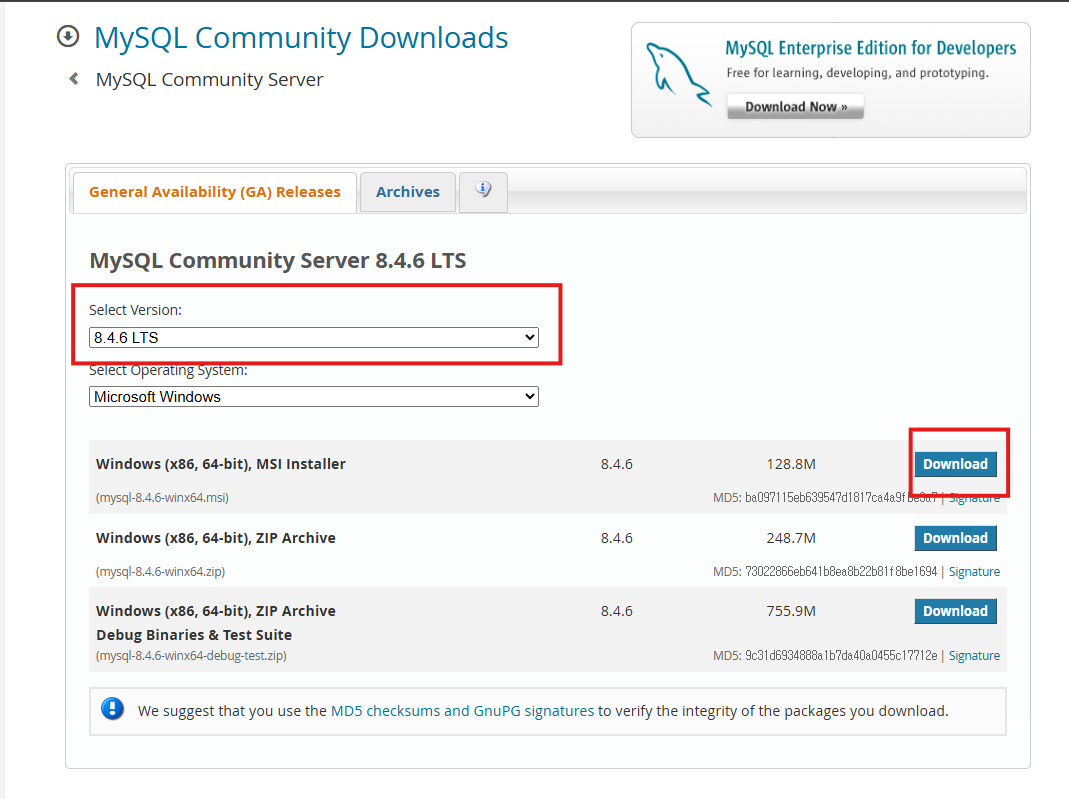
Task: Click MySQL Enterprise Edition for Developers title
Action: pos(871,48)
